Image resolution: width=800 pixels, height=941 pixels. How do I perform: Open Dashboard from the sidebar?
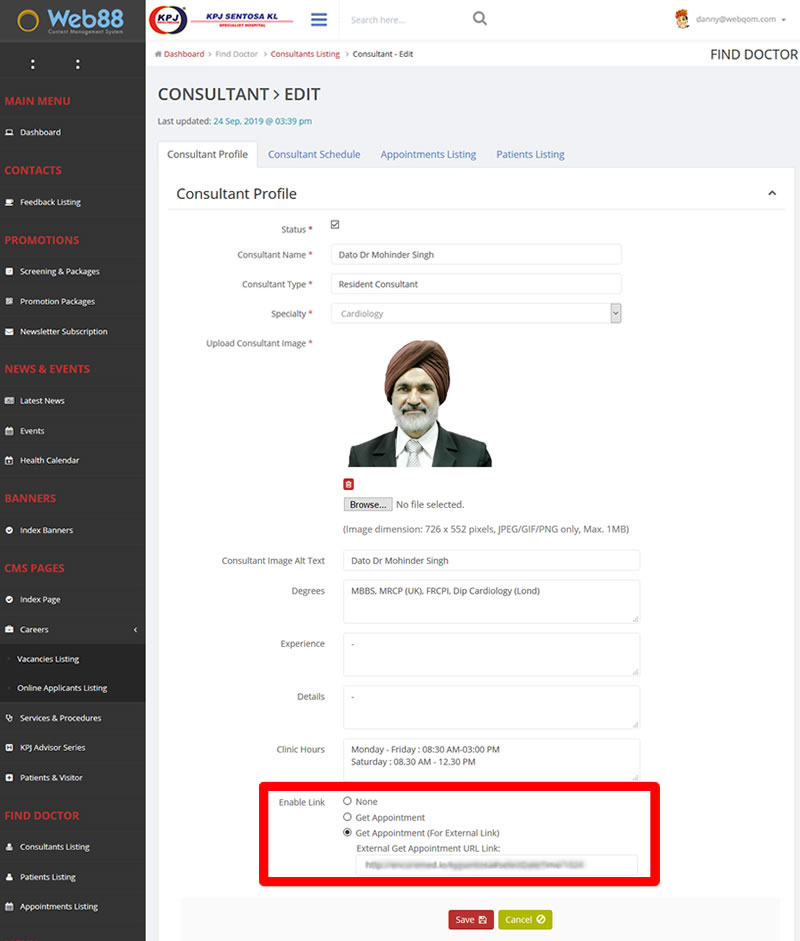coord(40,132)
